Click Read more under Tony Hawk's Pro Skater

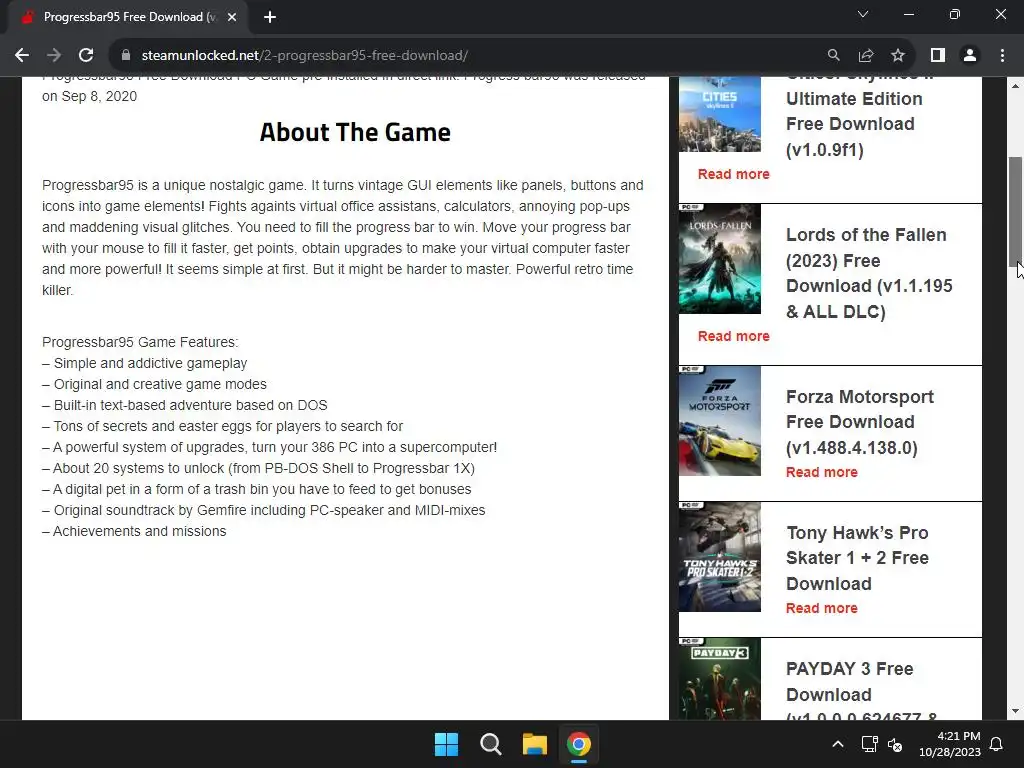point(822,608)
